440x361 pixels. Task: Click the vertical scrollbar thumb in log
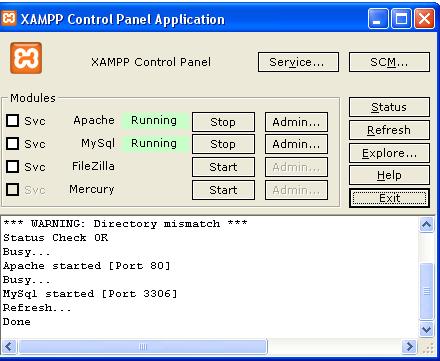426,291
